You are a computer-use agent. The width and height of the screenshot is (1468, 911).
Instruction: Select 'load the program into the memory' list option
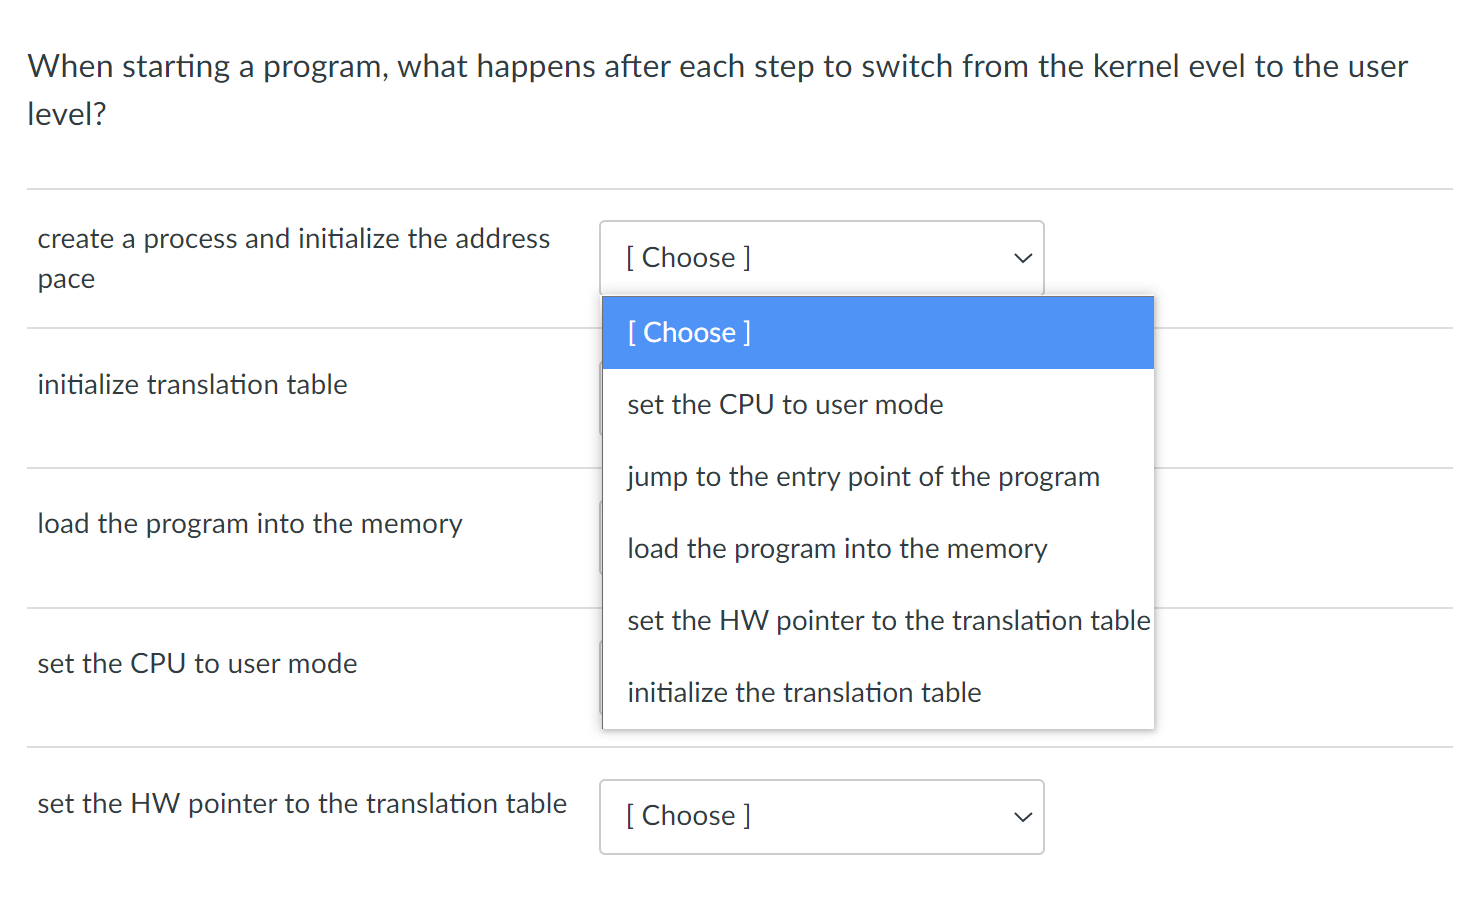pyautogui.click(x=878, y=549)
